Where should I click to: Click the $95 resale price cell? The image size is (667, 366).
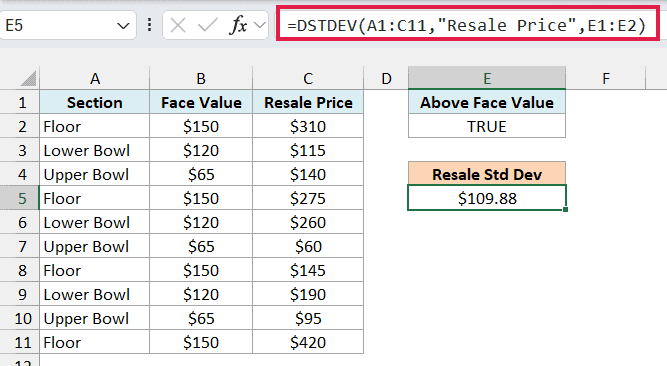[308, 318]
